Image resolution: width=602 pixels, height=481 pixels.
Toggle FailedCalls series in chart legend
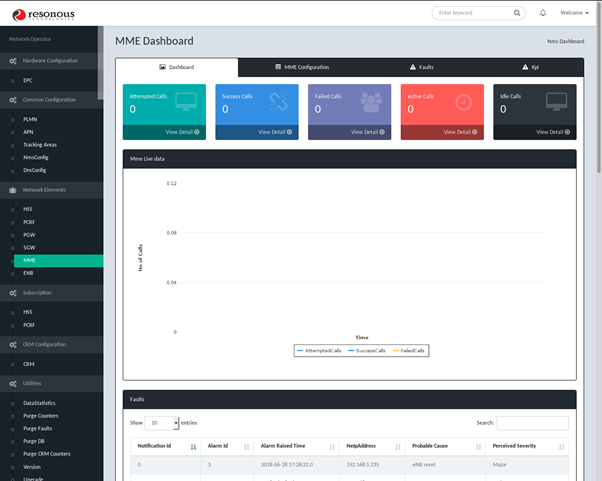tap(408, 351)
